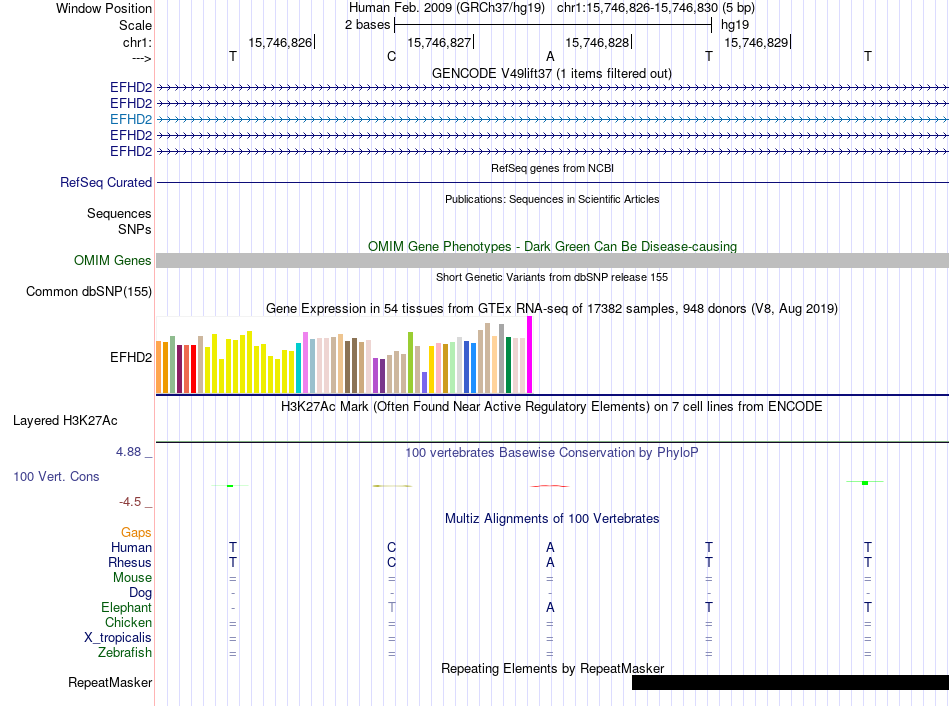Click the RefSeq Curated intron line
The image size is (950, 706).
pos(552,182)
